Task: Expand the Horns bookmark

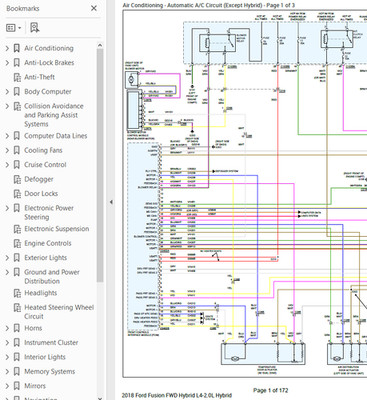Action: [x=7, y=328]
